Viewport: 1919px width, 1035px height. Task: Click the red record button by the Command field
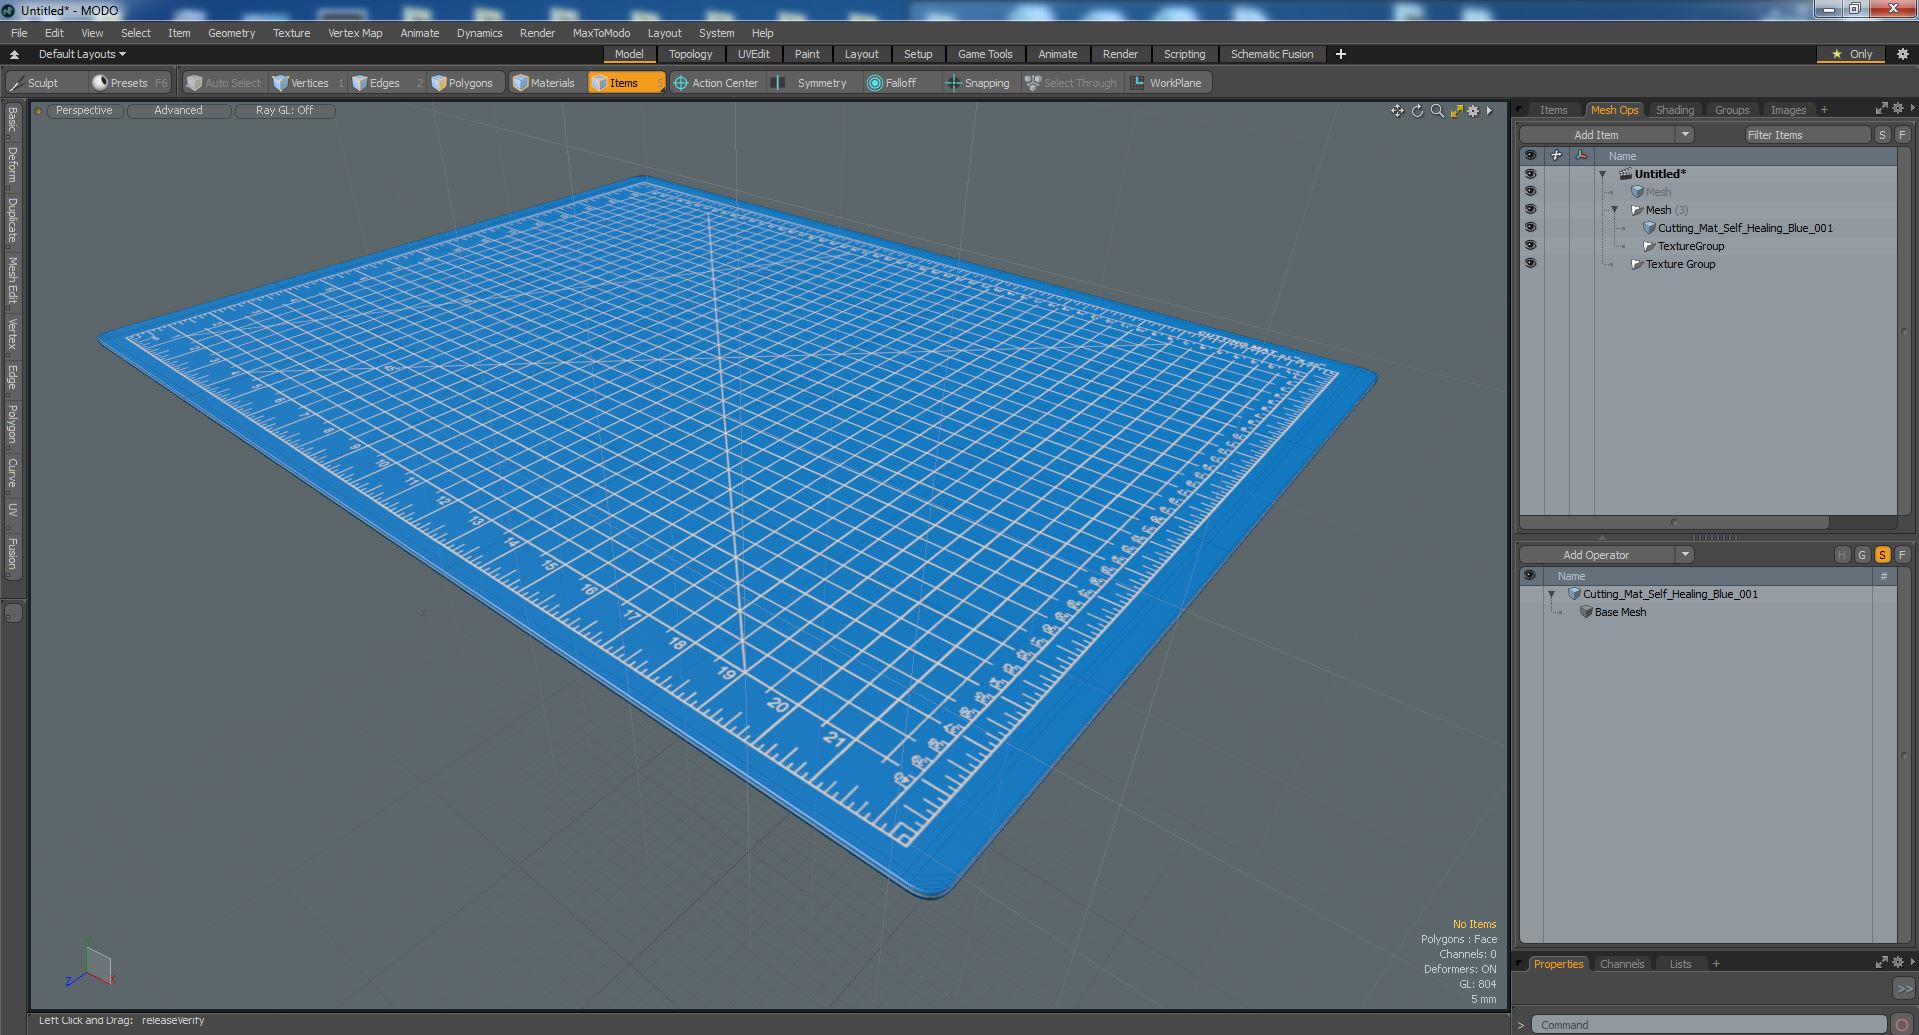1903,1024
